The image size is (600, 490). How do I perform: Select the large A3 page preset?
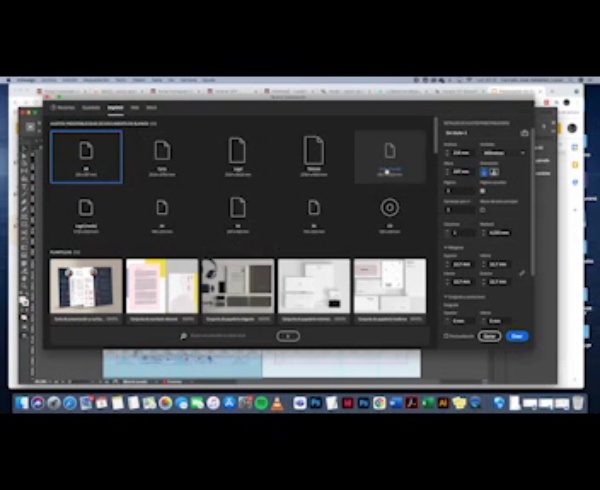[x=238, y=215]
